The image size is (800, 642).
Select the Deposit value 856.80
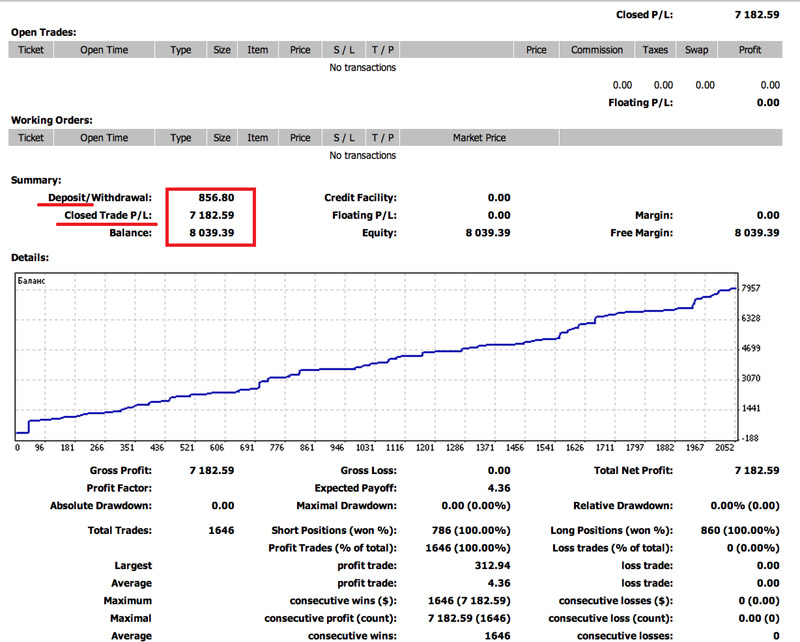point(215,198)
